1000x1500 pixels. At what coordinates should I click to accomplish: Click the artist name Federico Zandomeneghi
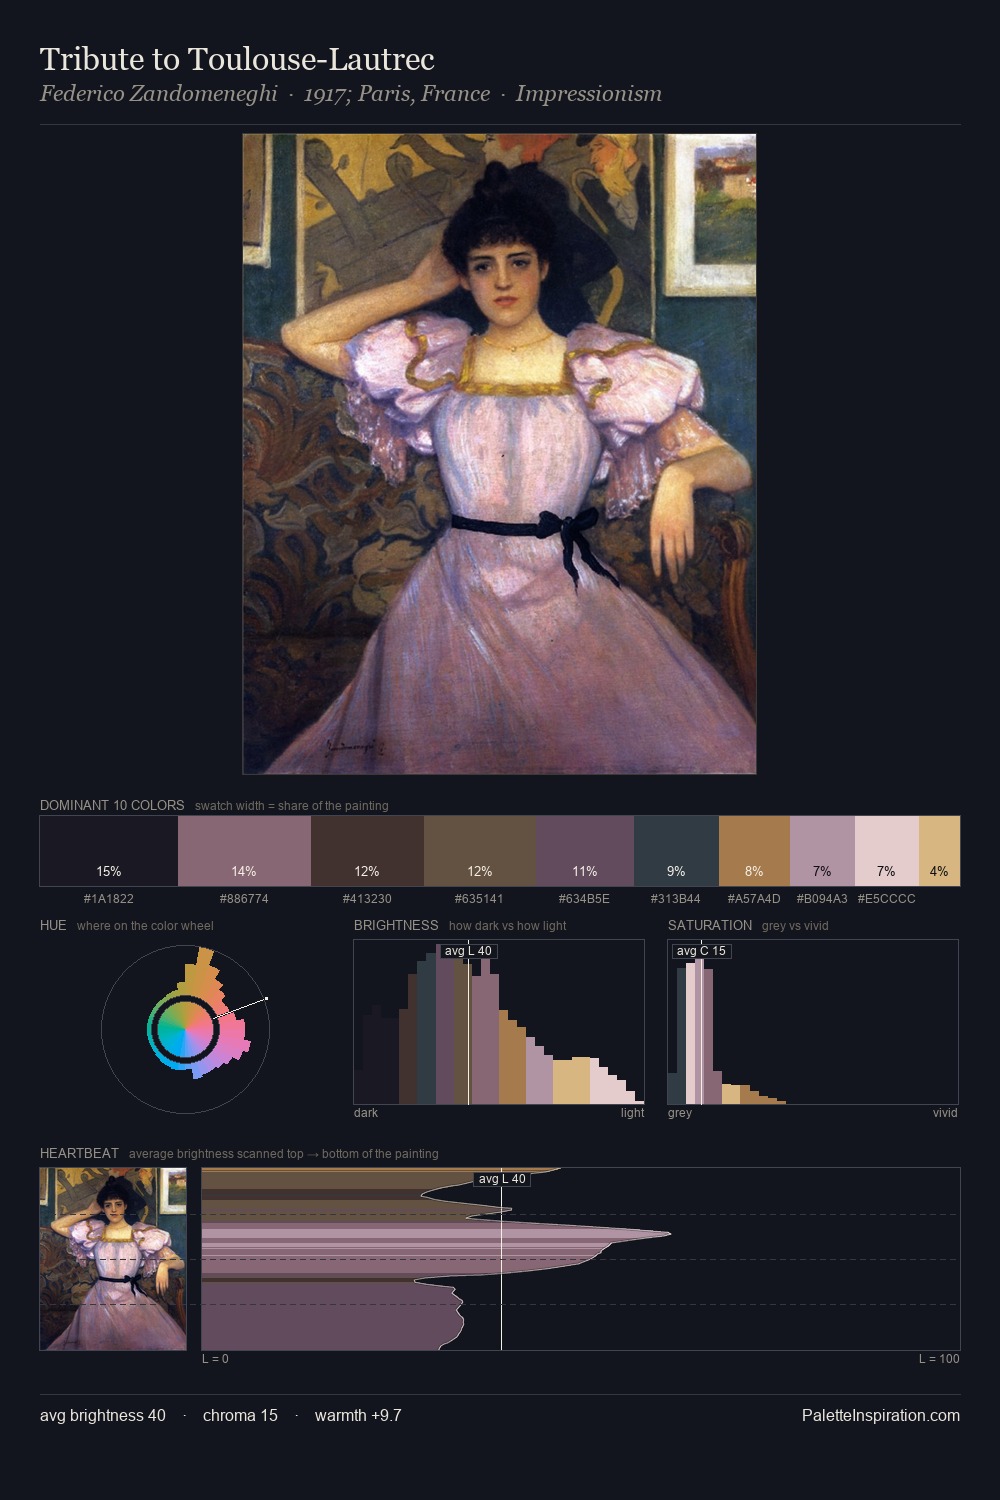159,94
